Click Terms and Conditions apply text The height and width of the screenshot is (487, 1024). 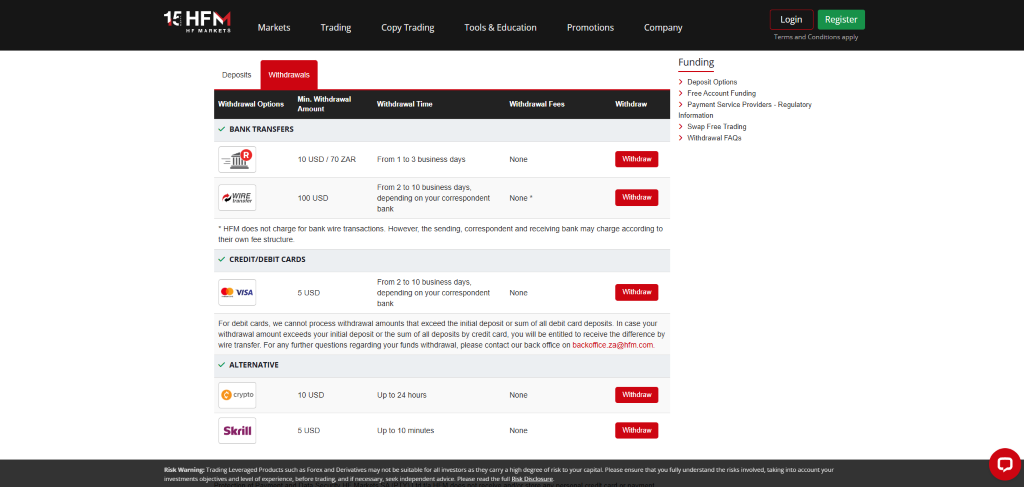(816, 37)
